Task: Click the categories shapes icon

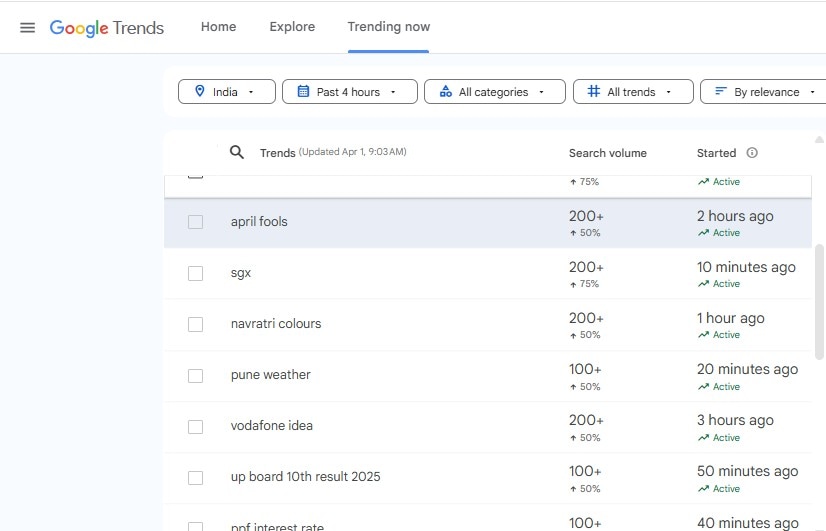Action: tap(445, 92)
